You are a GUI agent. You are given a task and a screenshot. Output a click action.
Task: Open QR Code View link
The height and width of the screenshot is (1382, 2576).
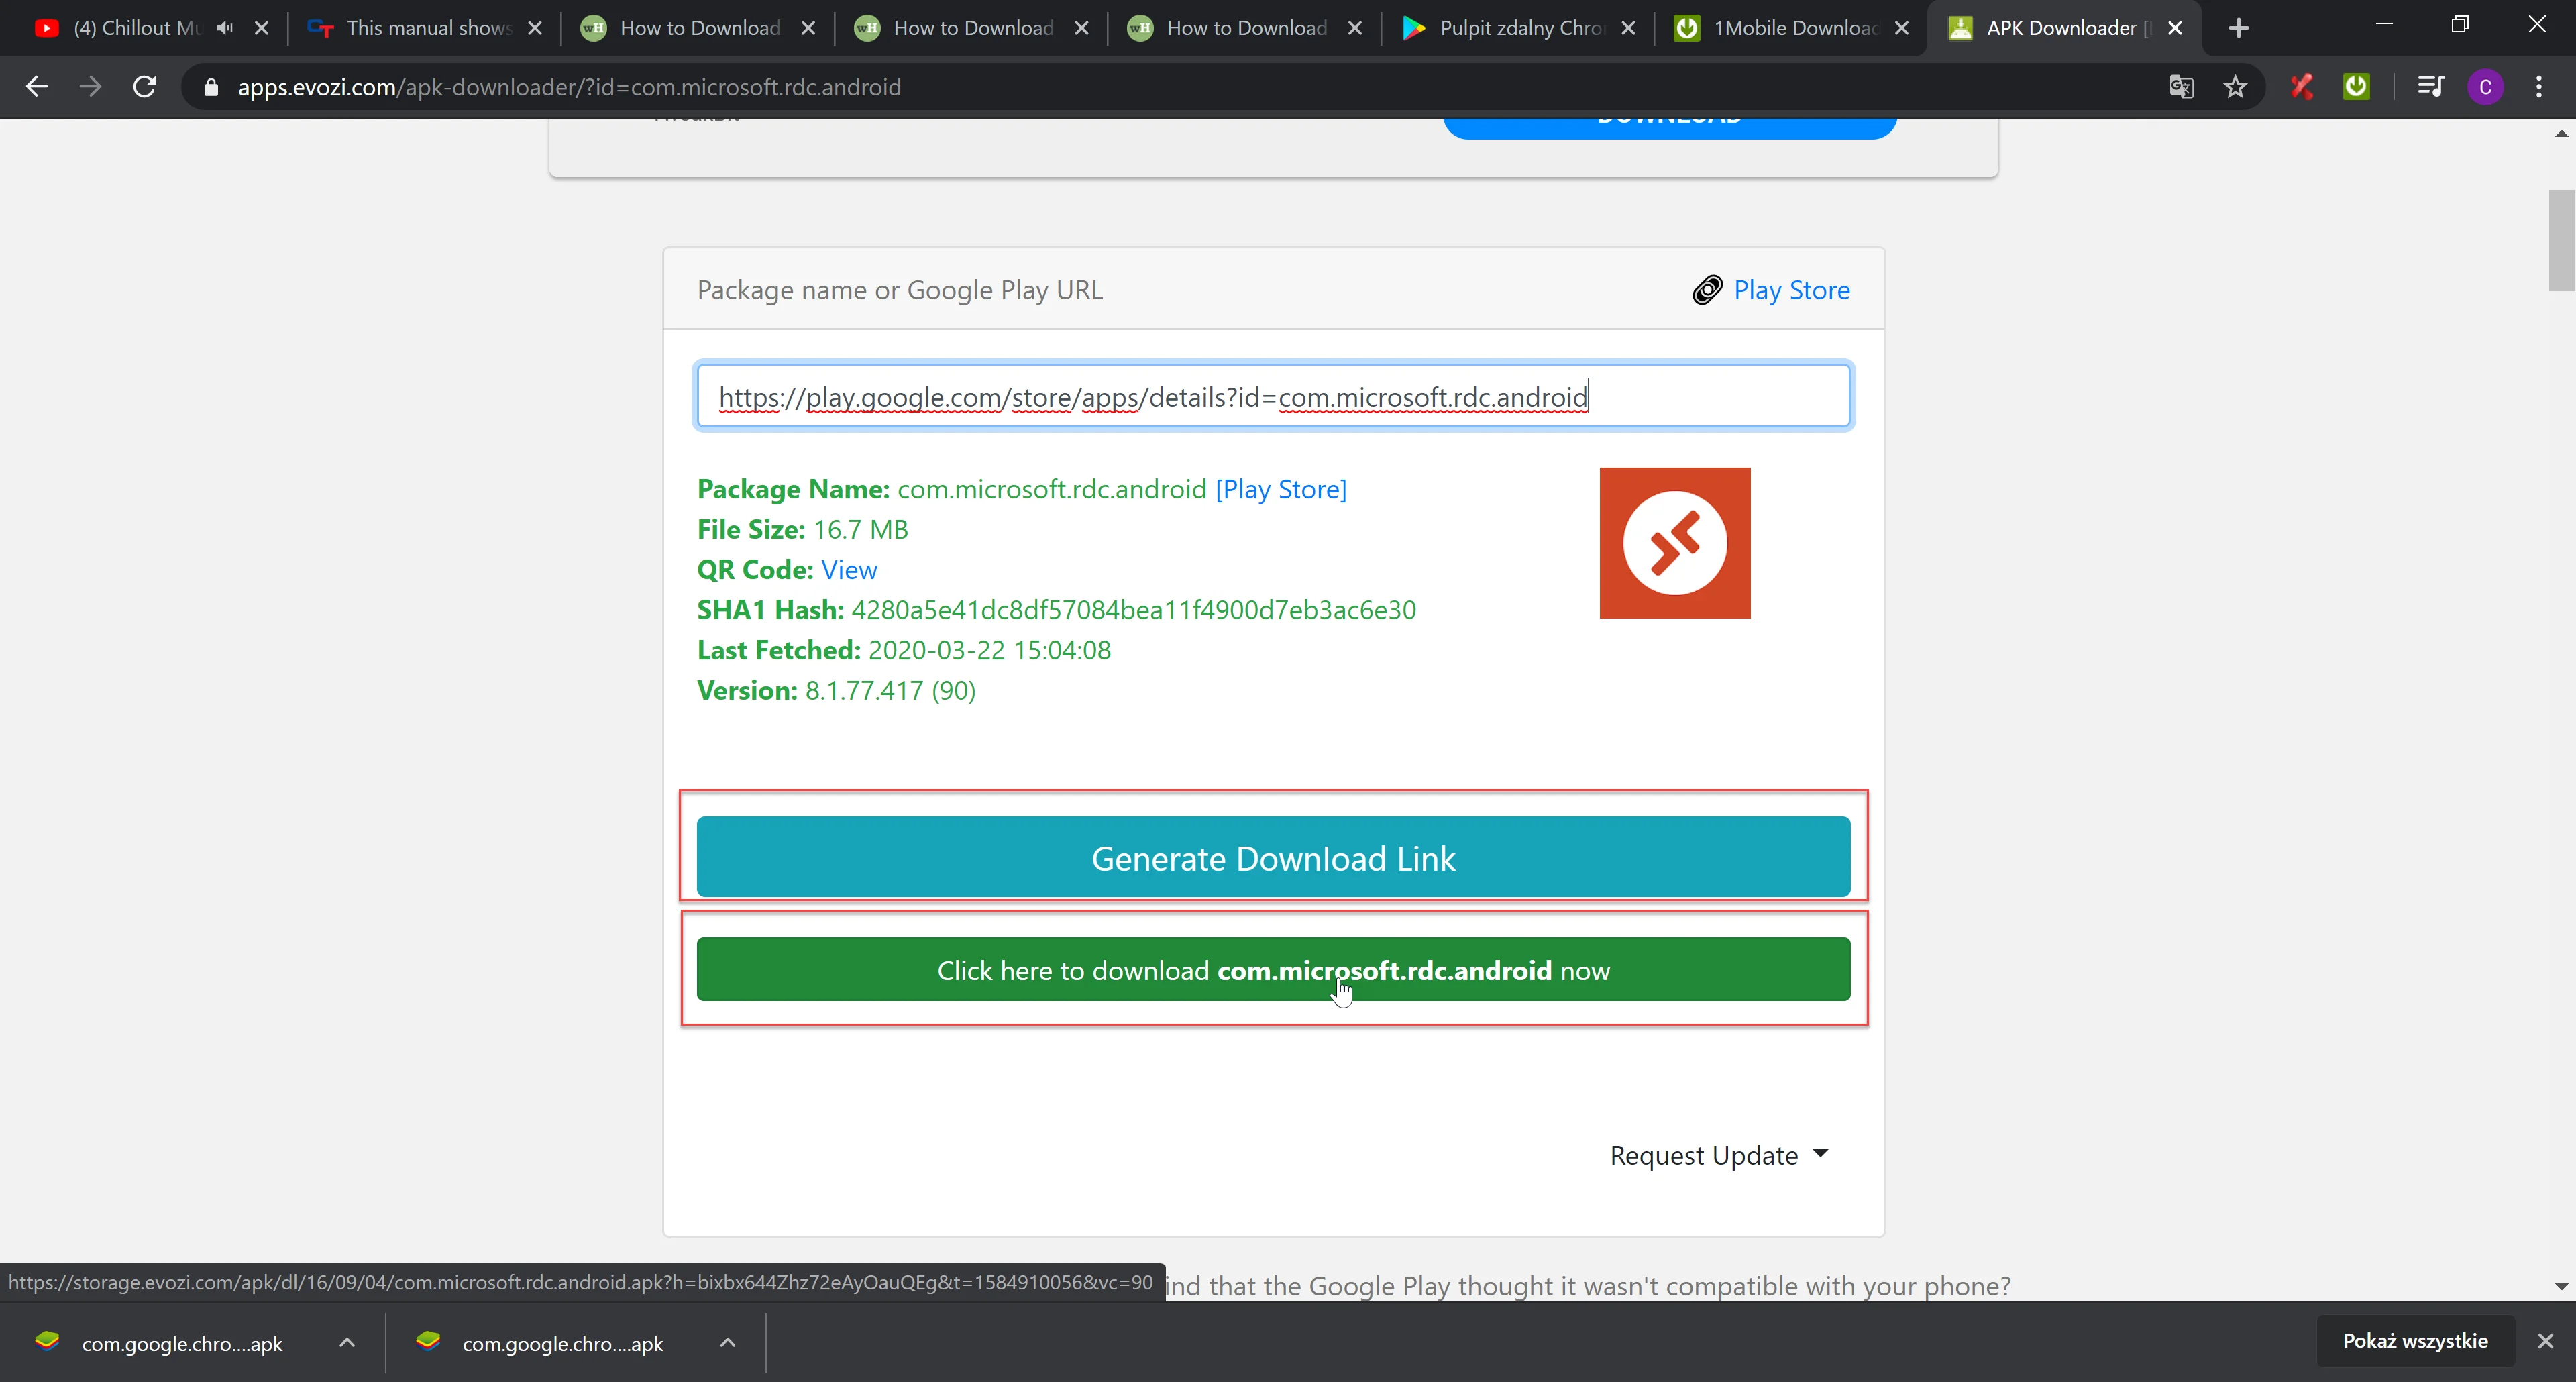[x=848, y=570]
